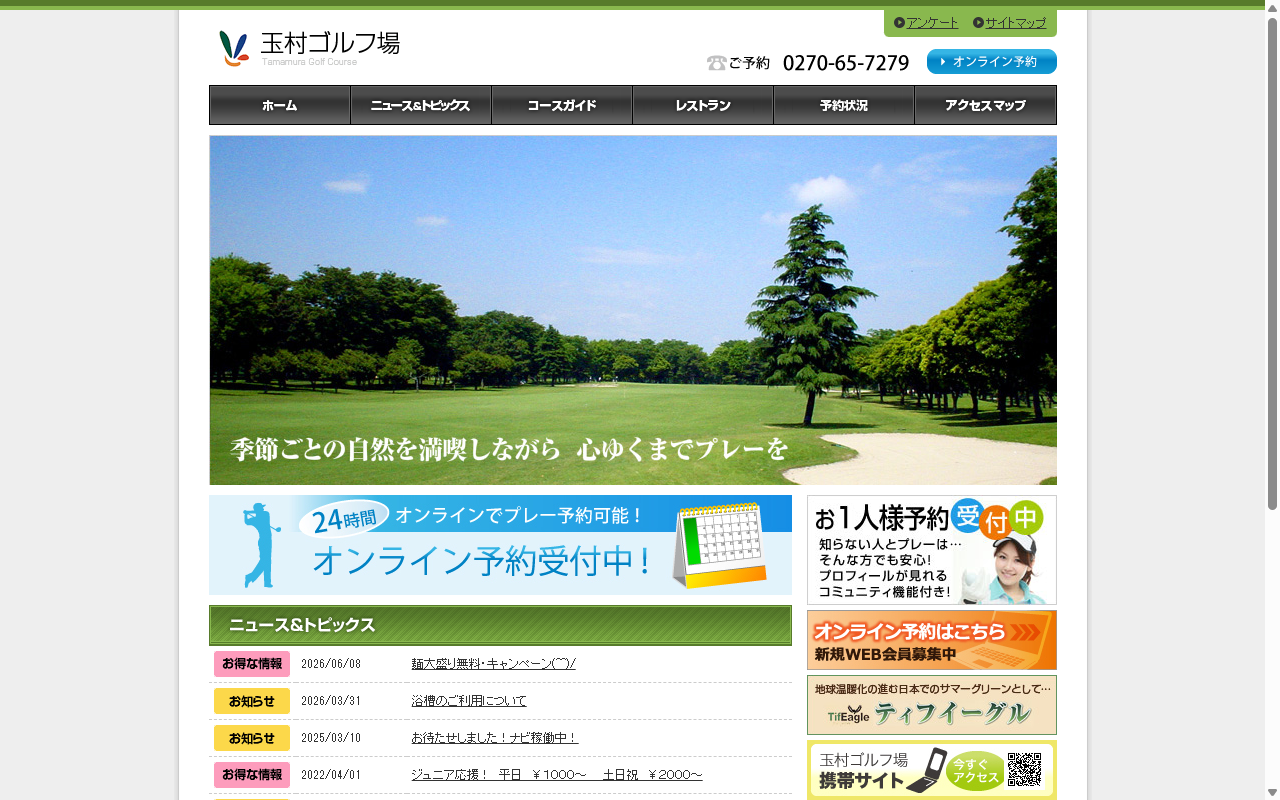Click the date text 2022/04/01
Image resolution: width=1280 pixels, height=800 pixels.
tap(331, 775)
